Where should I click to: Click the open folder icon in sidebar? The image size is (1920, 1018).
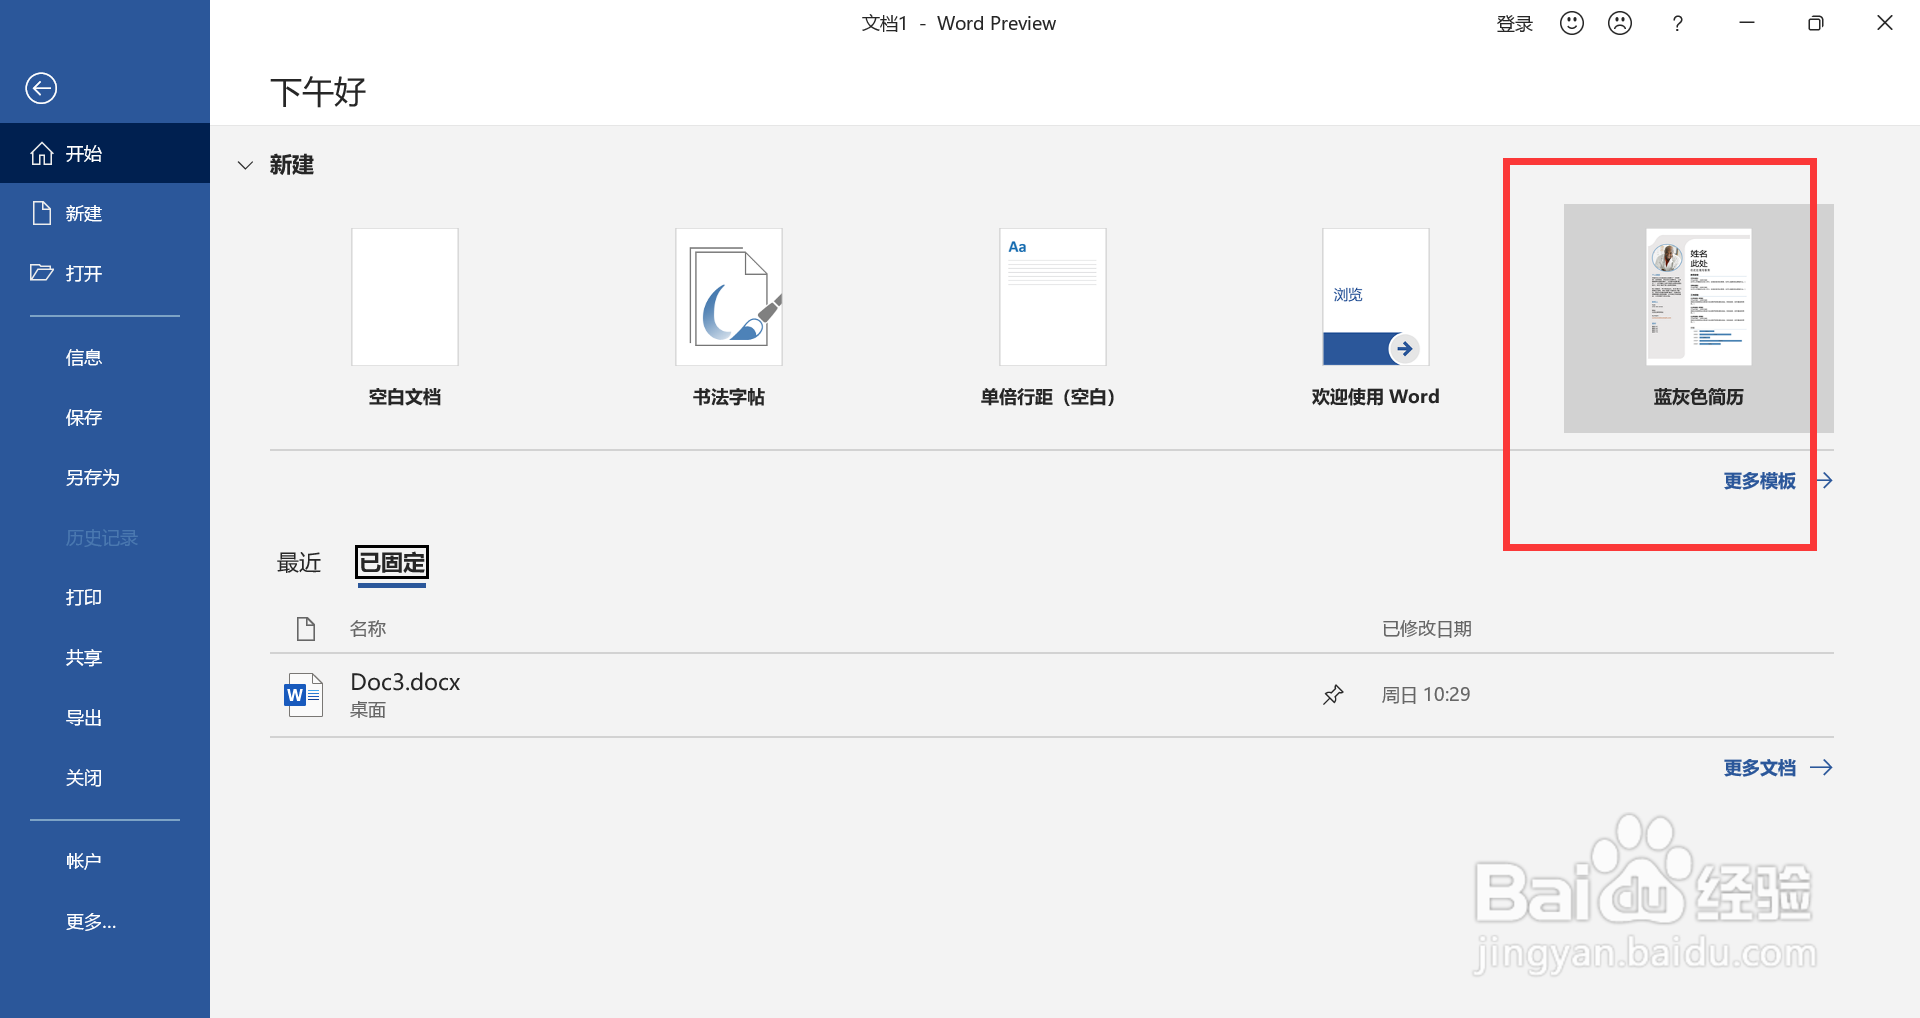(42, 273)
